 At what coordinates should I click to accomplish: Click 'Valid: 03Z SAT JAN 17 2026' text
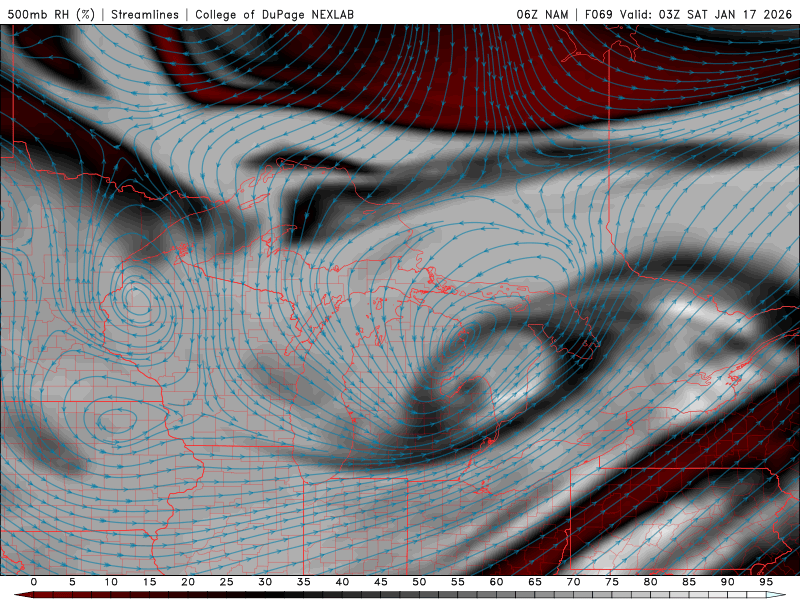coord(706,14)
